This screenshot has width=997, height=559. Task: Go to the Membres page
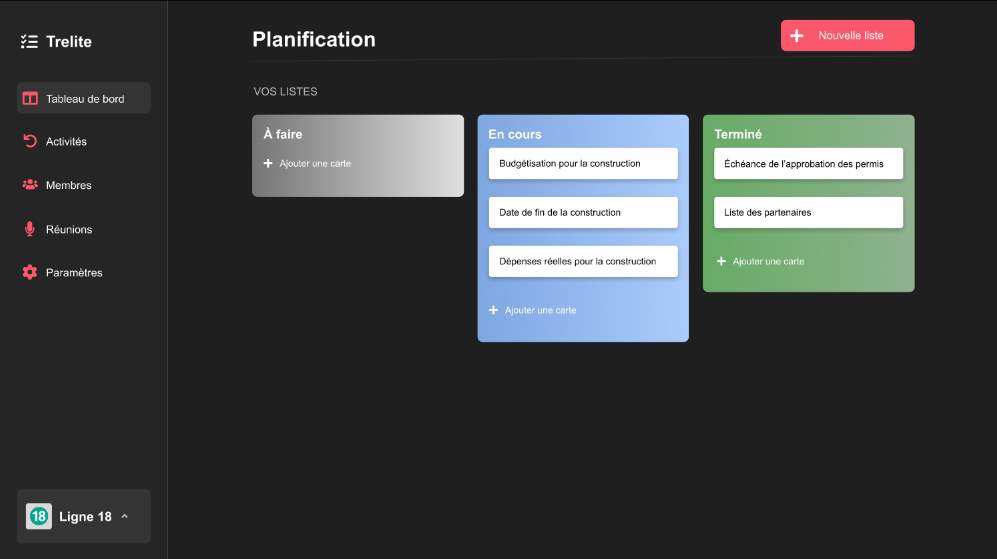pos(68,186)
